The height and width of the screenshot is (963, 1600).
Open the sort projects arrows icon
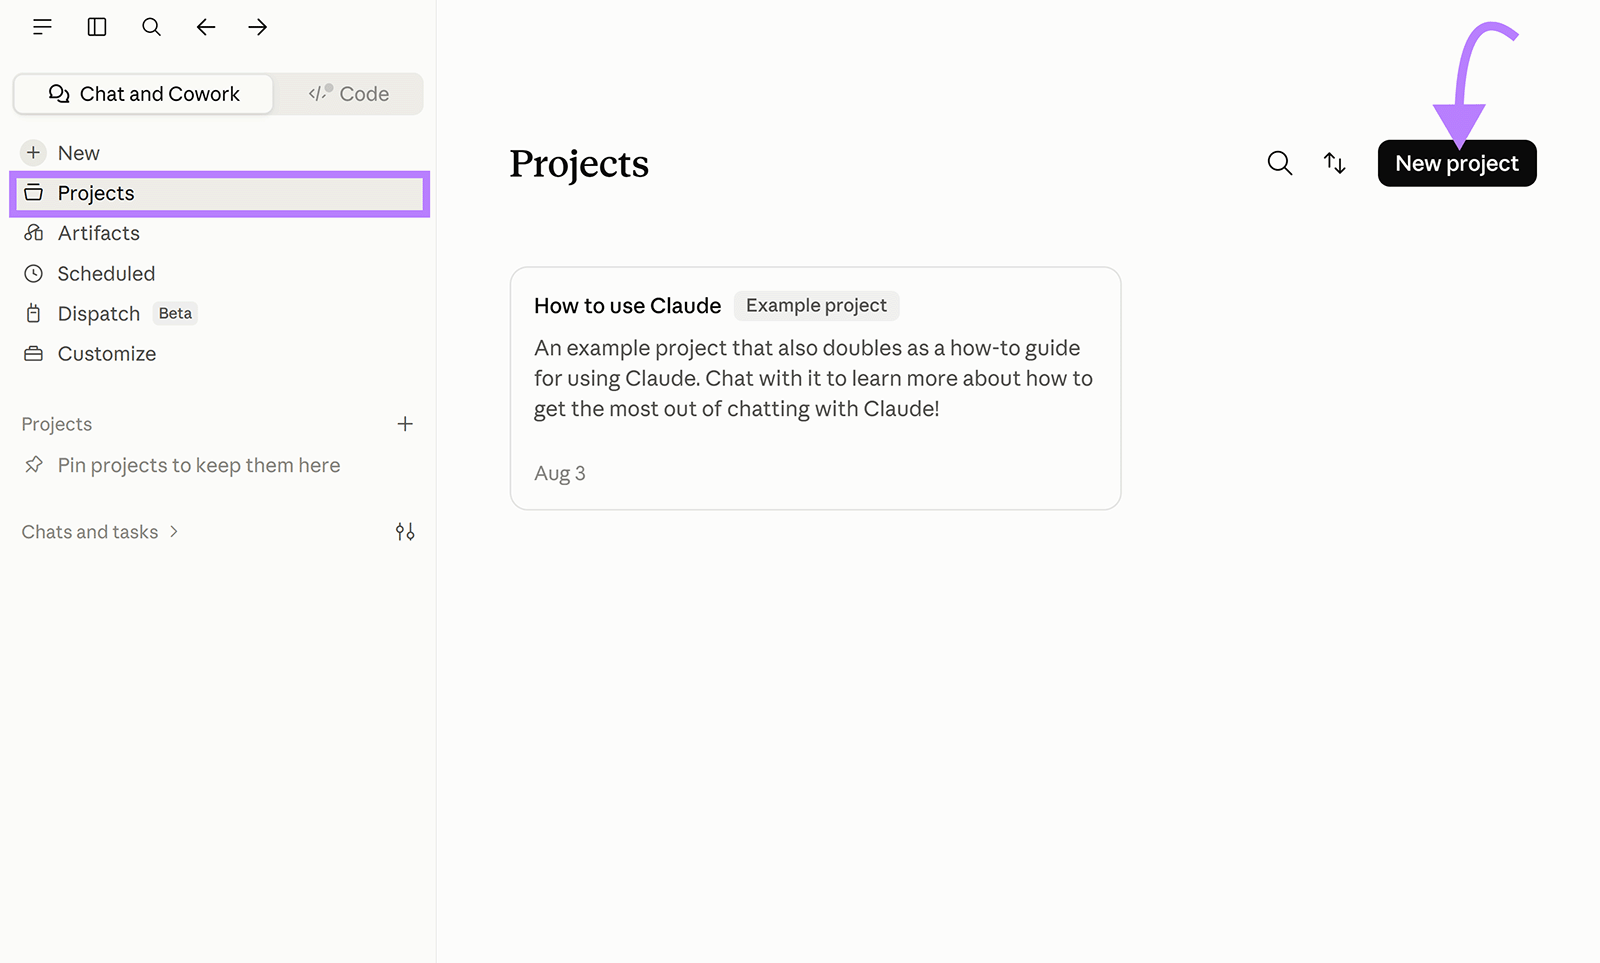1335,163
